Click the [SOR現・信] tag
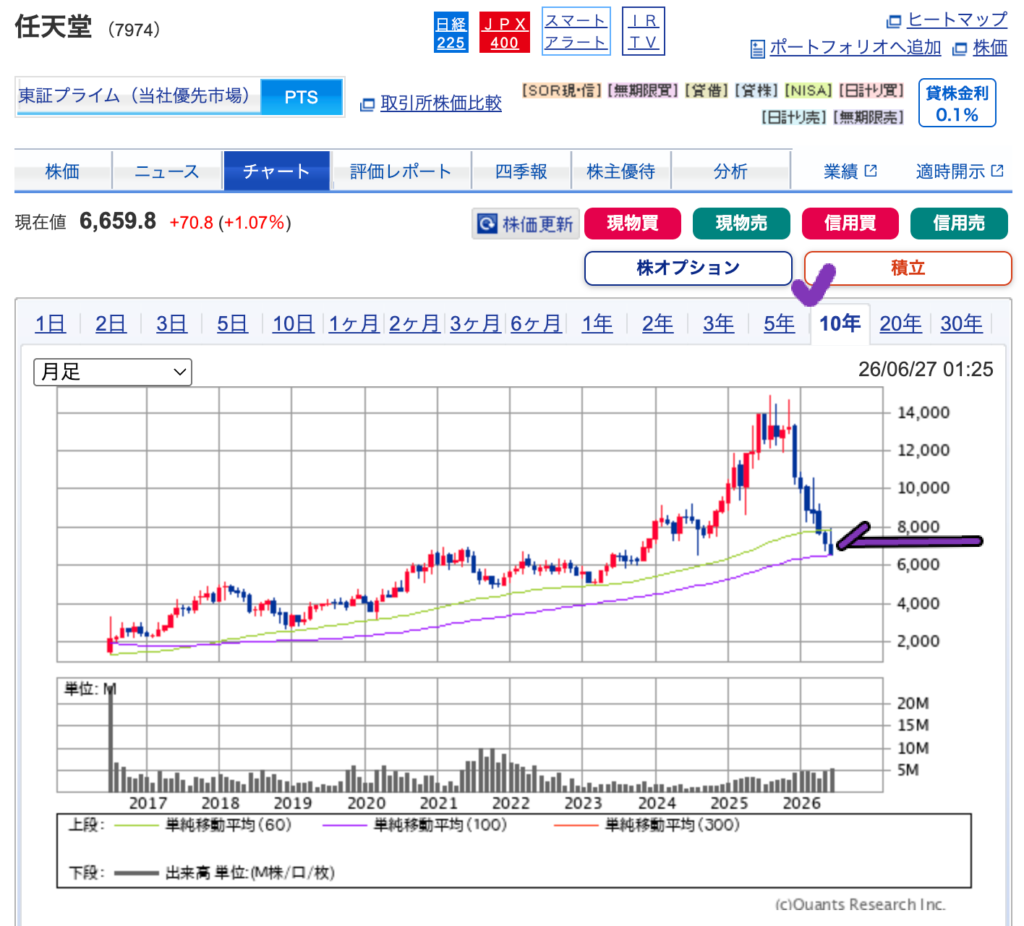Screen dimensions: 1024x926 [562, 90]
